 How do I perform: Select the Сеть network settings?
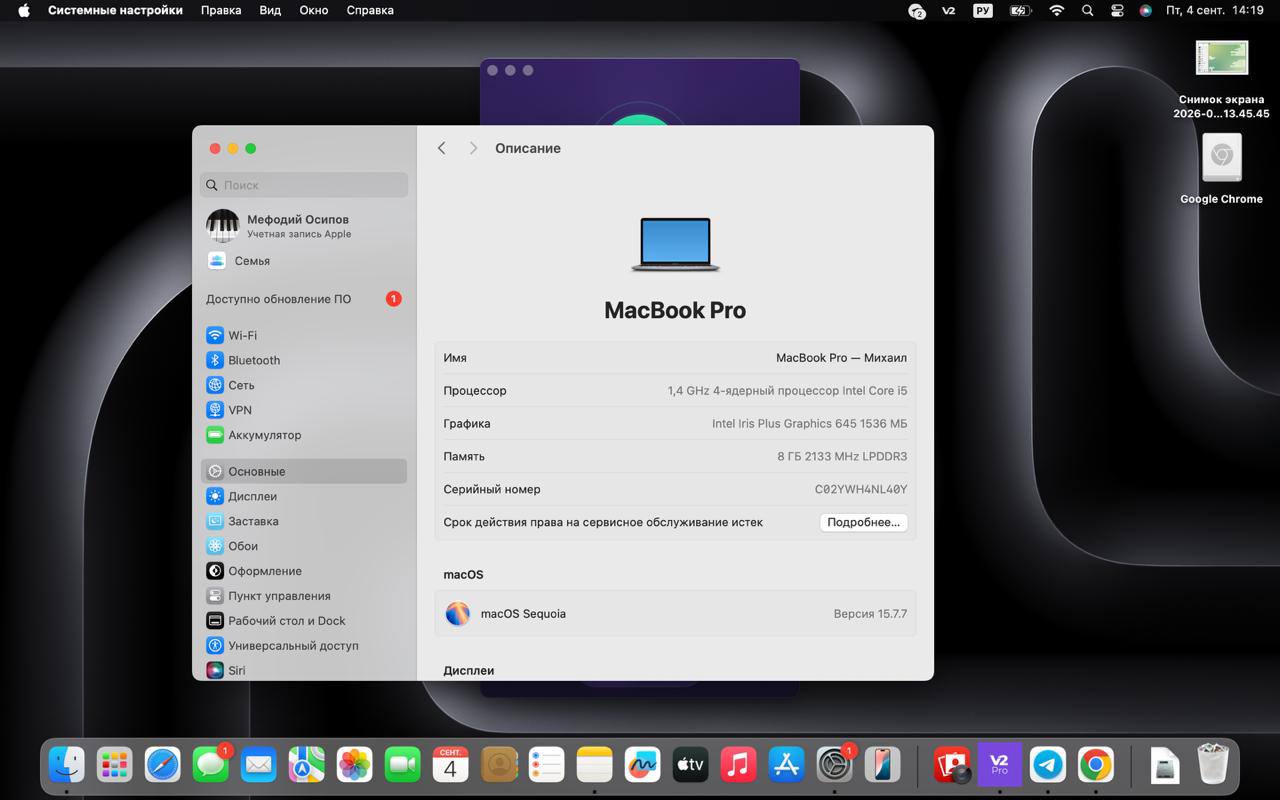[304, 385]
